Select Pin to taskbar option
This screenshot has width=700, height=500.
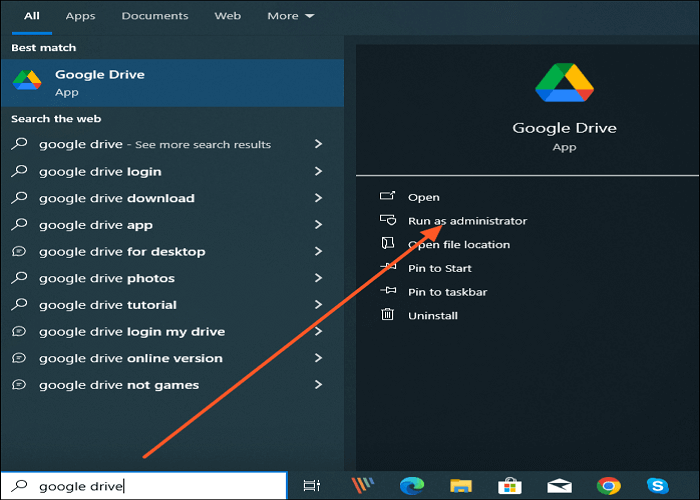click(x=447, y=292)
